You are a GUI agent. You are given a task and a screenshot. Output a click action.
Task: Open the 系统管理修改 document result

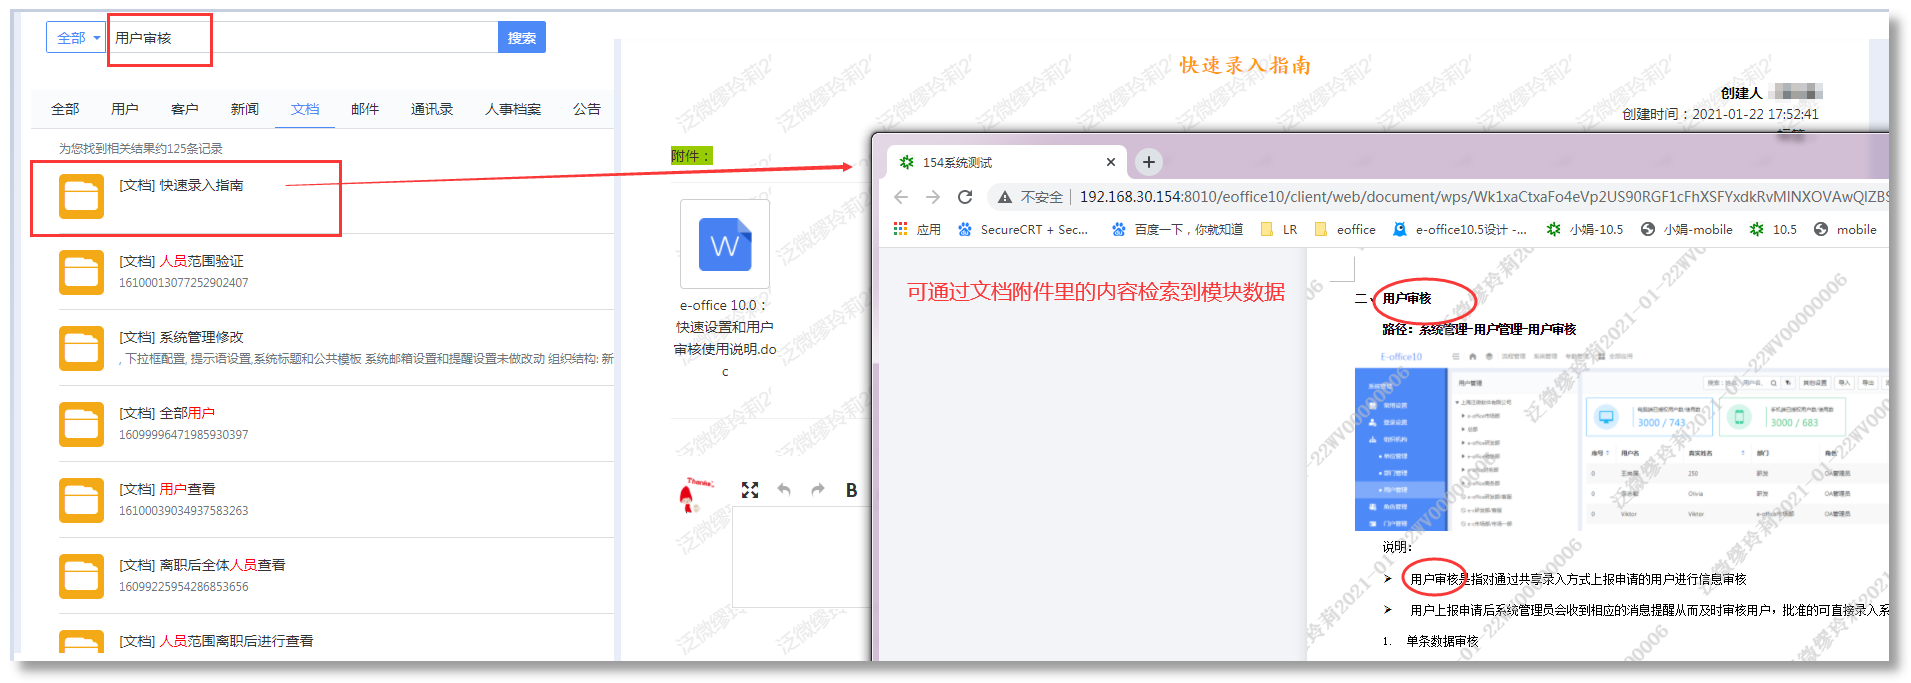[x=181, y=337]
